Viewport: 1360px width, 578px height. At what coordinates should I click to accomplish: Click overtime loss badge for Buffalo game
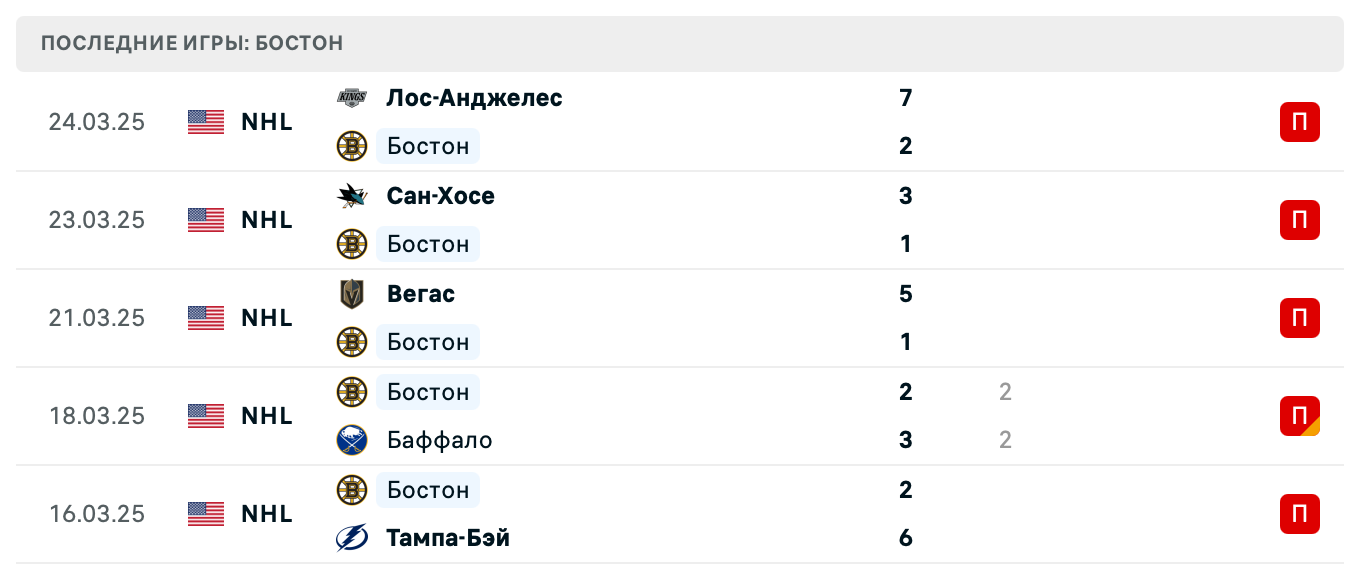1299,416
